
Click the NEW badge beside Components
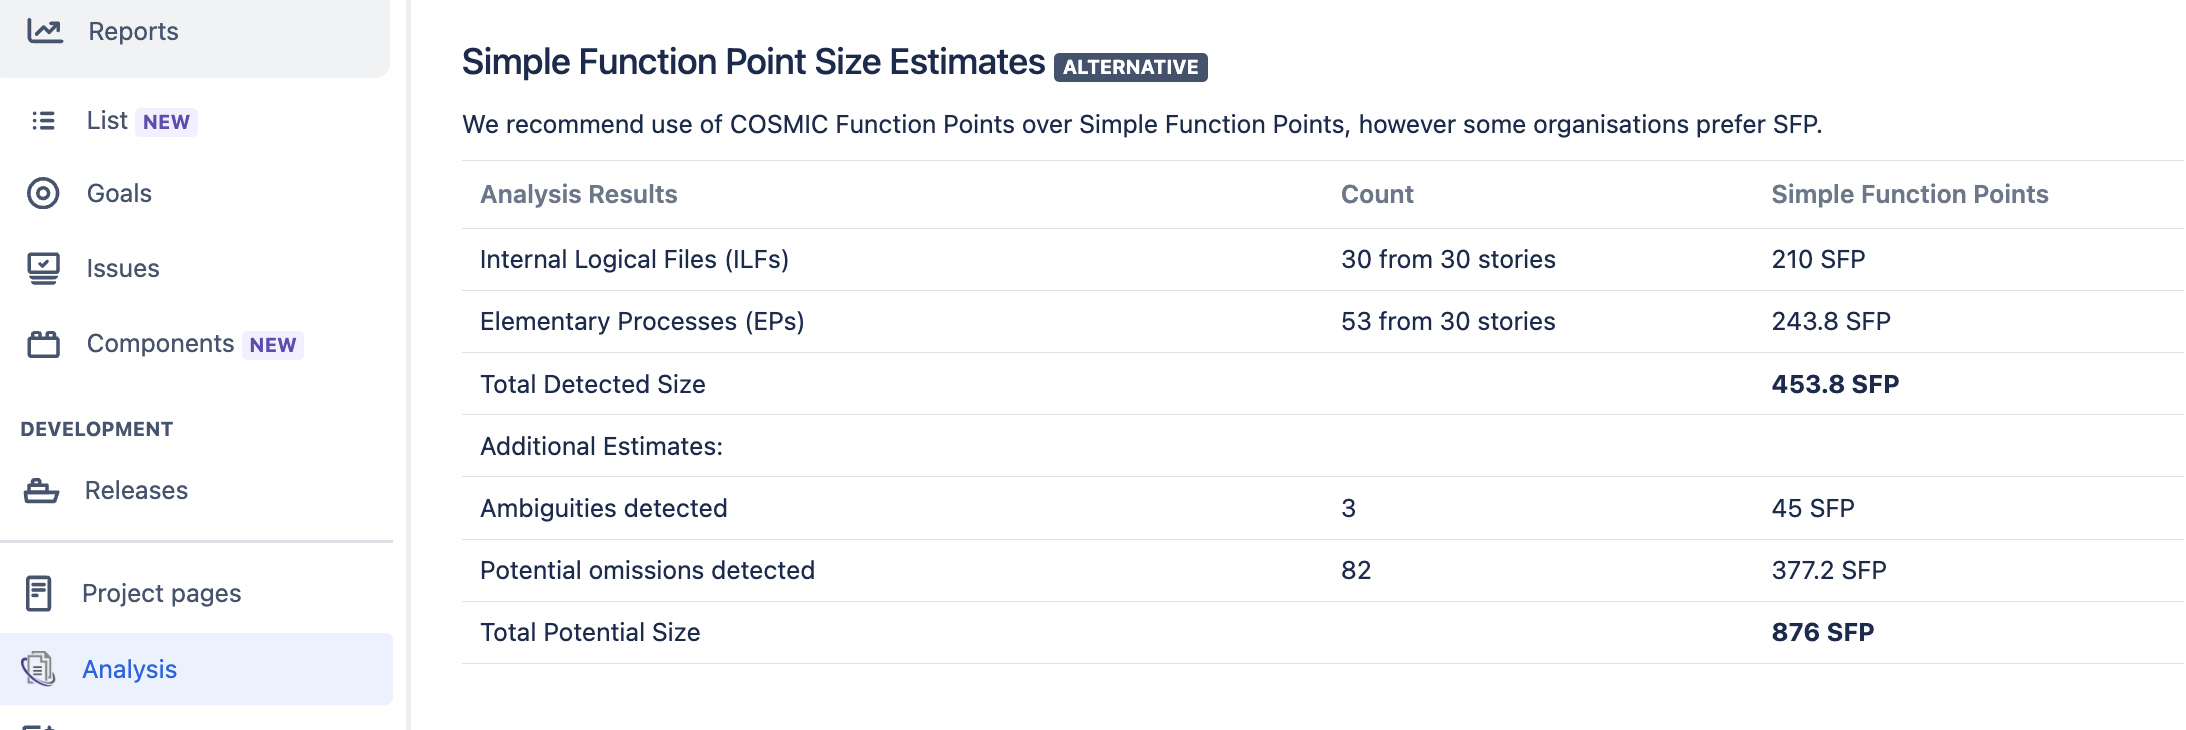[273, 345]
